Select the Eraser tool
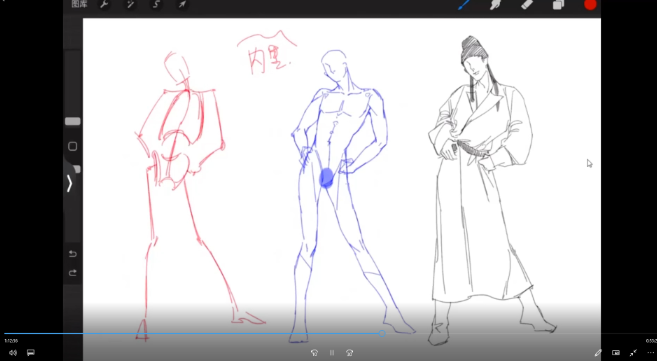This screenshot has width=657, height=361. tap(527, 5)
